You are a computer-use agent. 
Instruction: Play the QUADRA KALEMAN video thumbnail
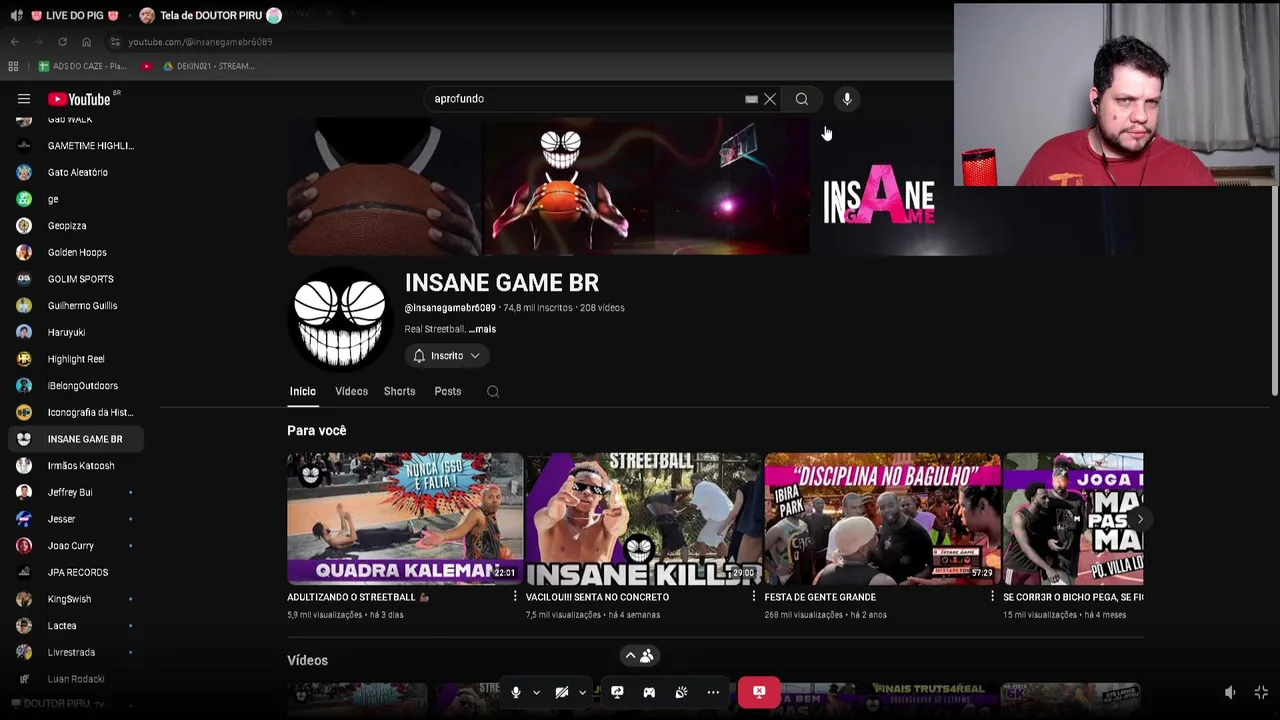[404, 518]
